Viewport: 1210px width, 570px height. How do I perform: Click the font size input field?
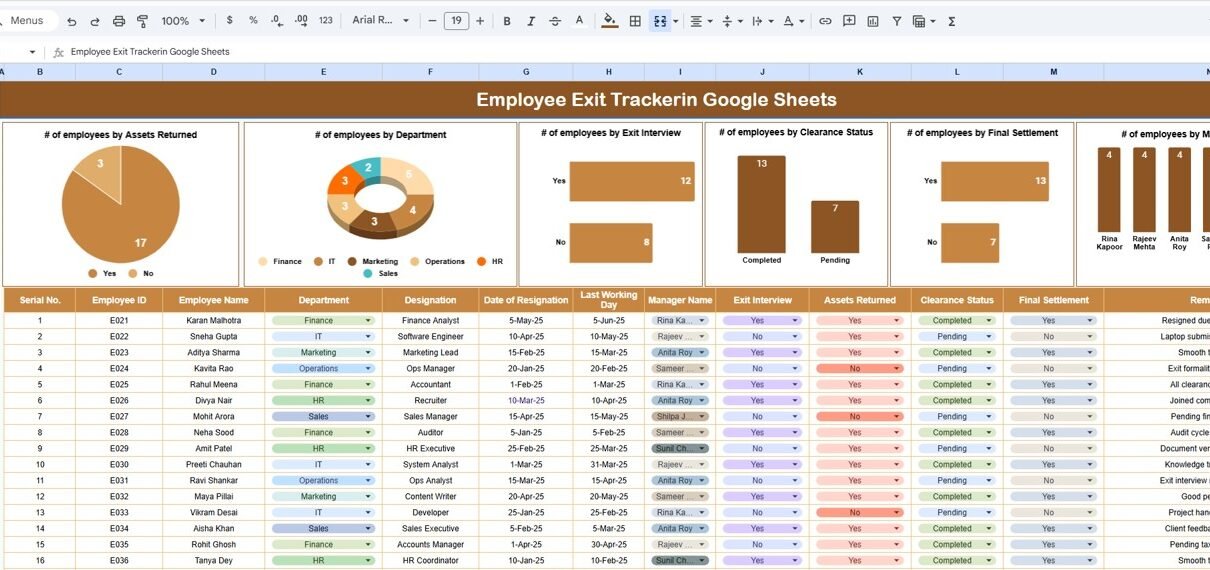(456, 21)
